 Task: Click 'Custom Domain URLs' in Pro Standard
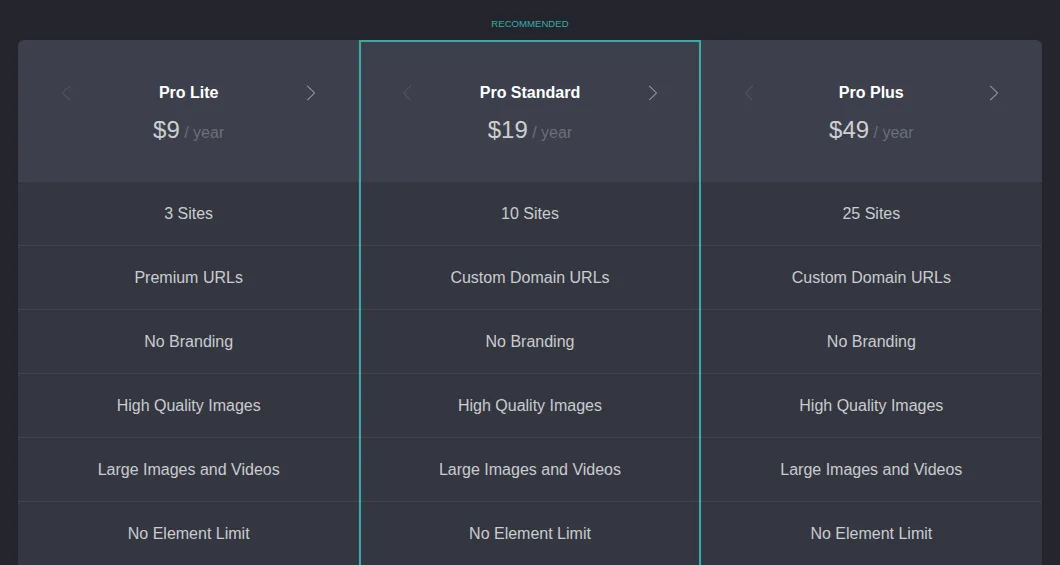530,278
